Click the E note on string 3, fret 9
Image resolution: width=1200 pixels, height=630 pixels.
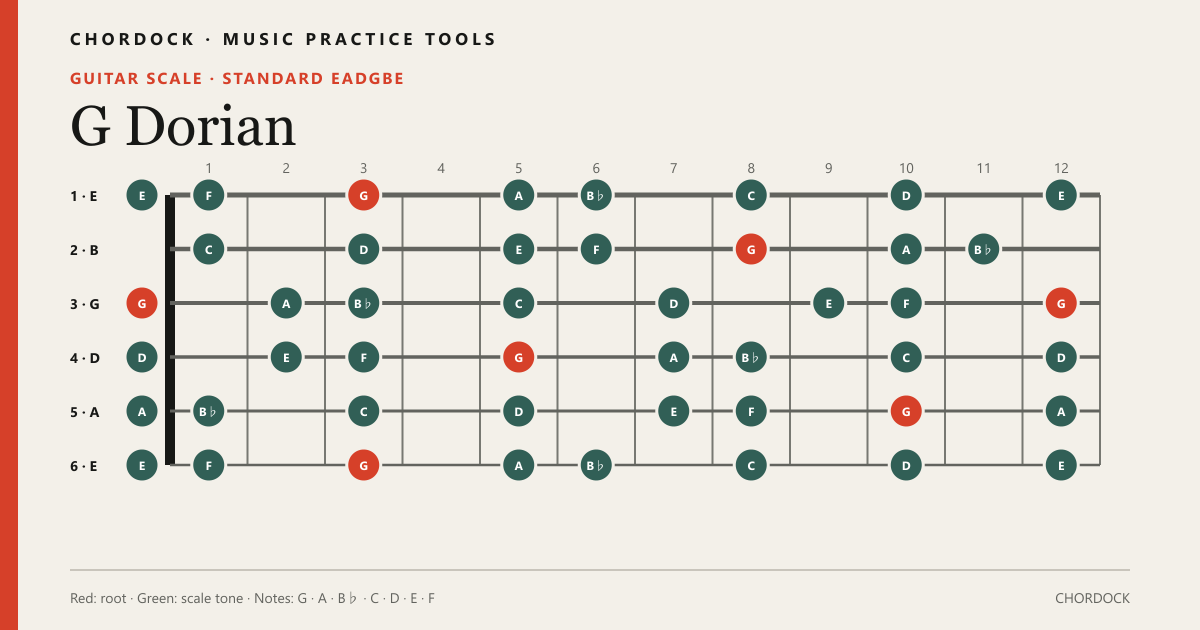(828, 303)
